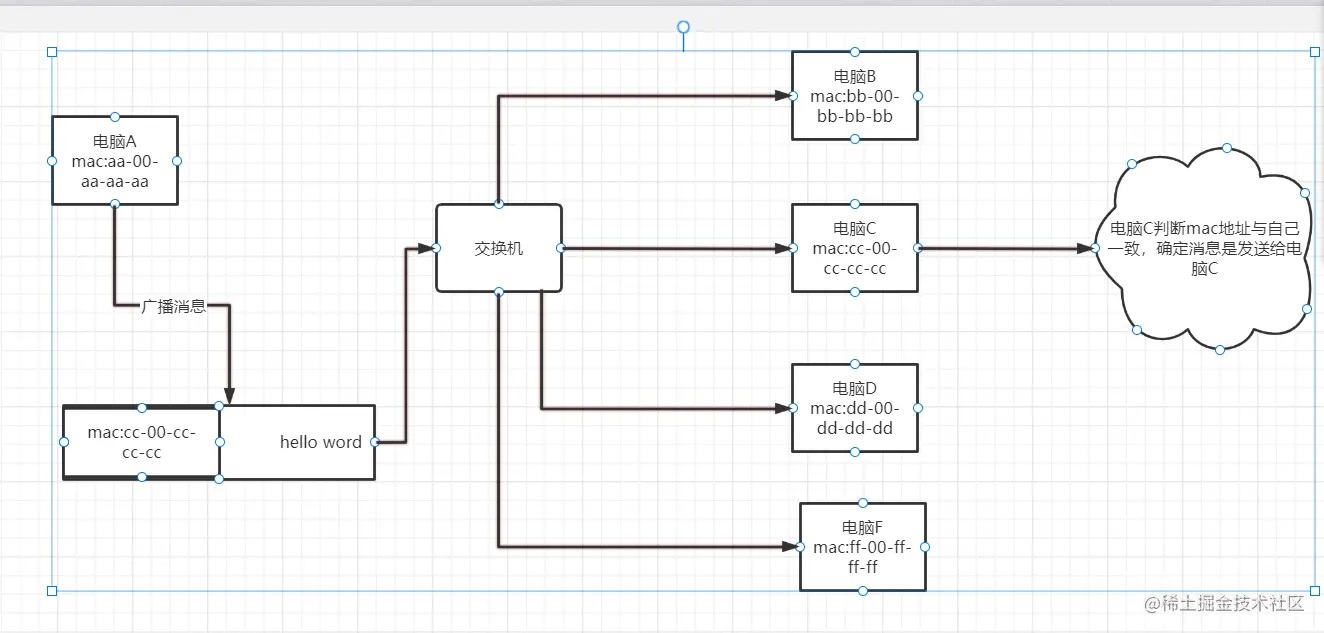Click the bottom-right selection resize handle
Viewport: 1324px width, 633px height.
pos(1315,591)
